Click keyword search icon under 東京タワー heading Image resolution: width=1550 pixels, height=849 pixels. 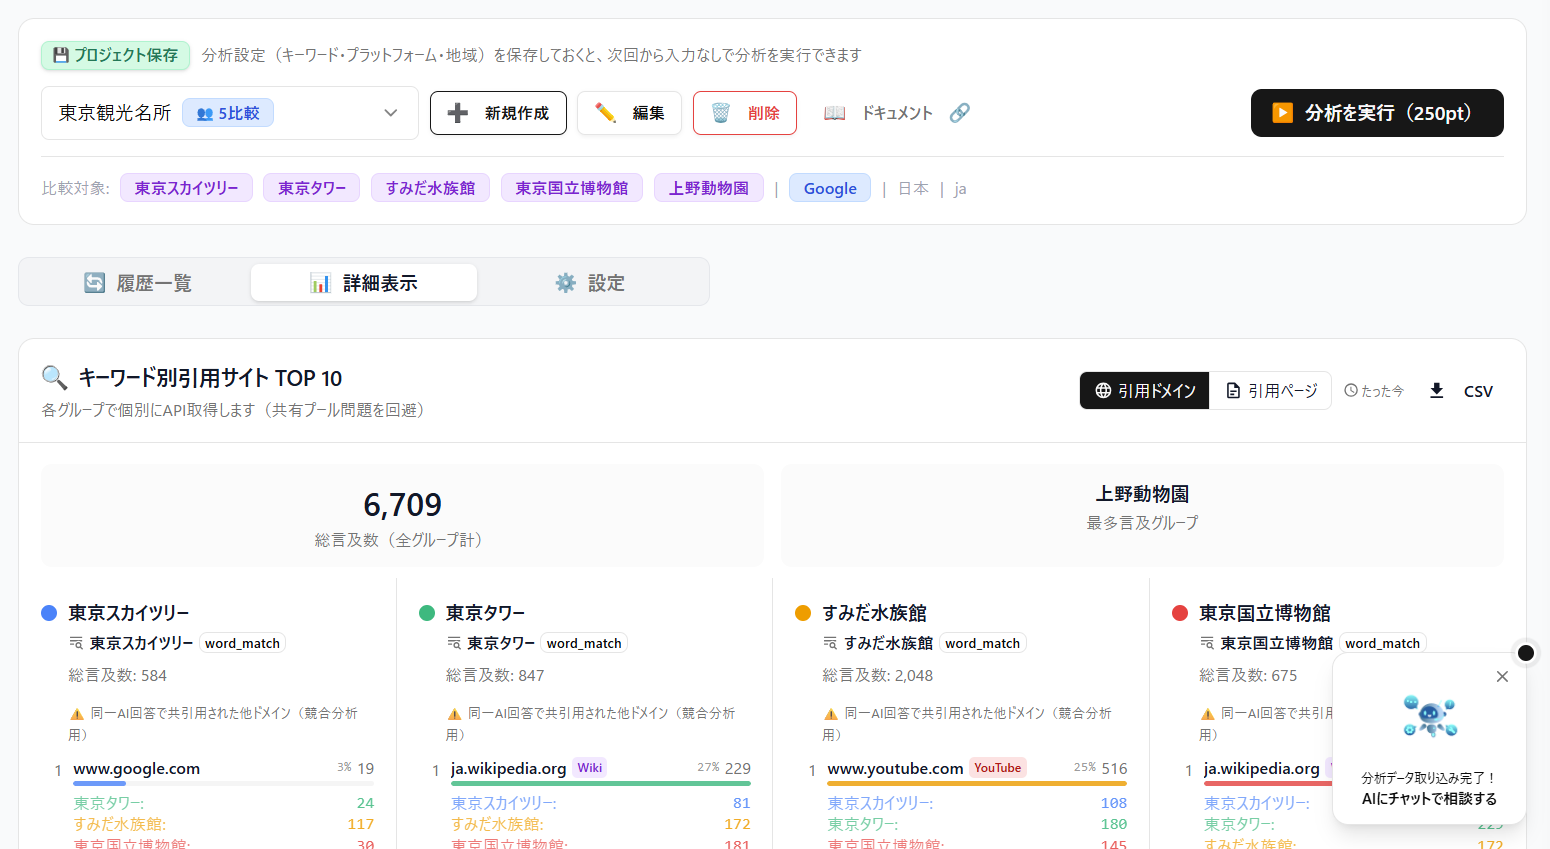pos(454,643)
